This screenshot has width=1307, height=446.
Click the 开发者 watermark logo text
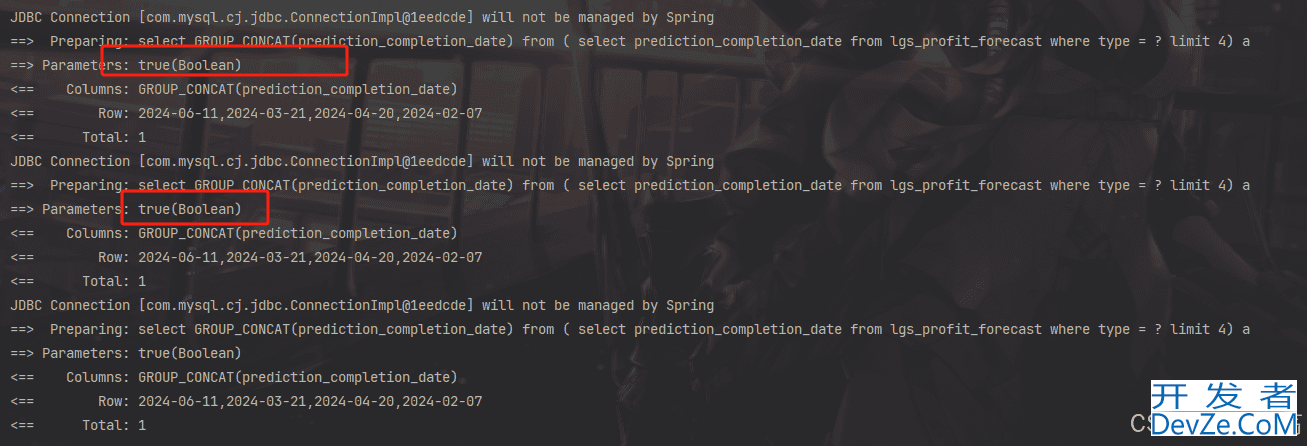tap(1225, 395)
